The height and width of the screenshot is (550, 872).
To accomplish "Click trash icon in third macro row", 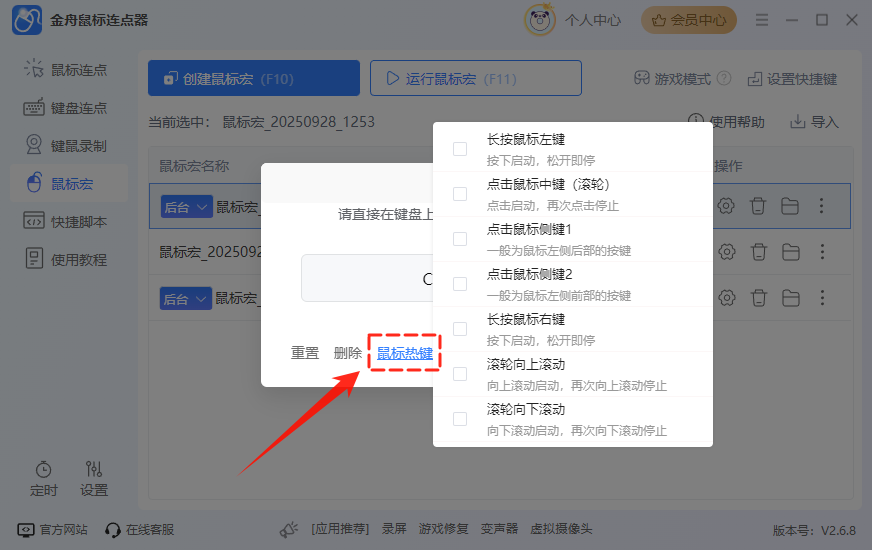I will click(x=759, y=298).
